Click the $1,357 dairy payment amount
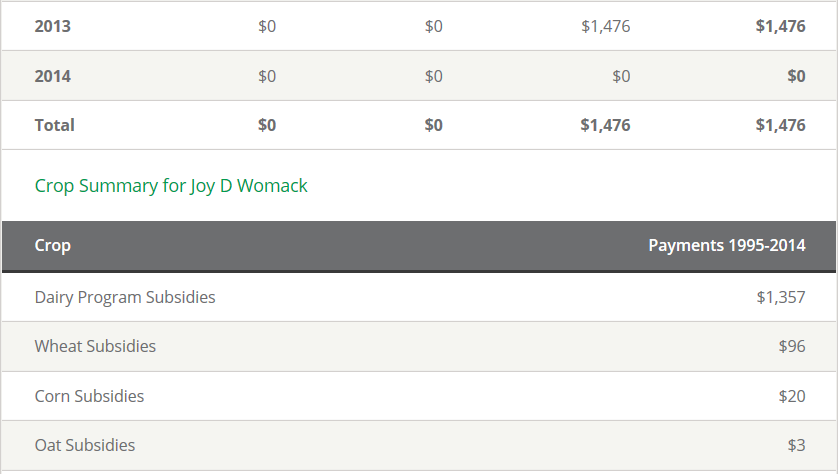The height and width of the screenshot is (474, 839). 781,297
